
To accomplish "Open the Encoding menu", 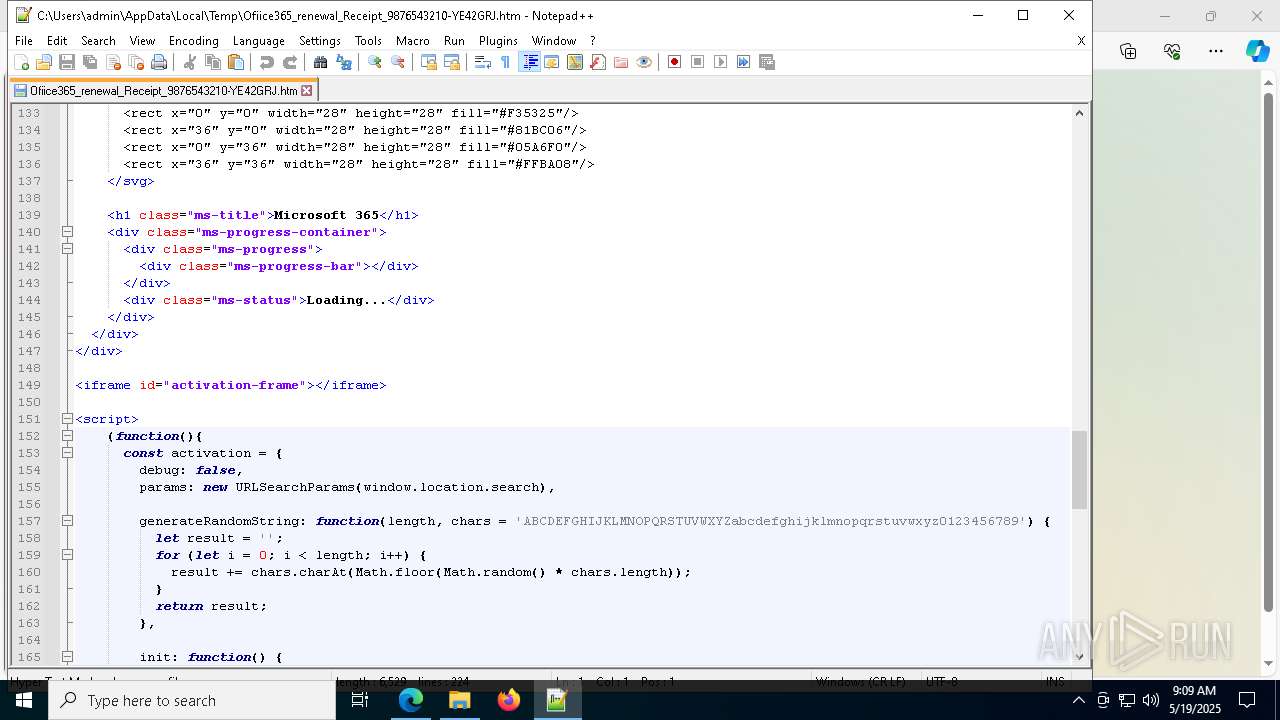I will (x=193, y=41).
